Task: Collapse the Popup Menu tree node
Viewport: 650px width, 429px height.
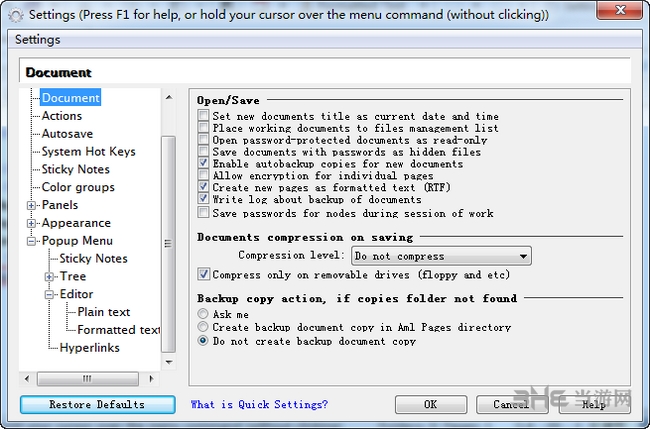Action: 31,241
